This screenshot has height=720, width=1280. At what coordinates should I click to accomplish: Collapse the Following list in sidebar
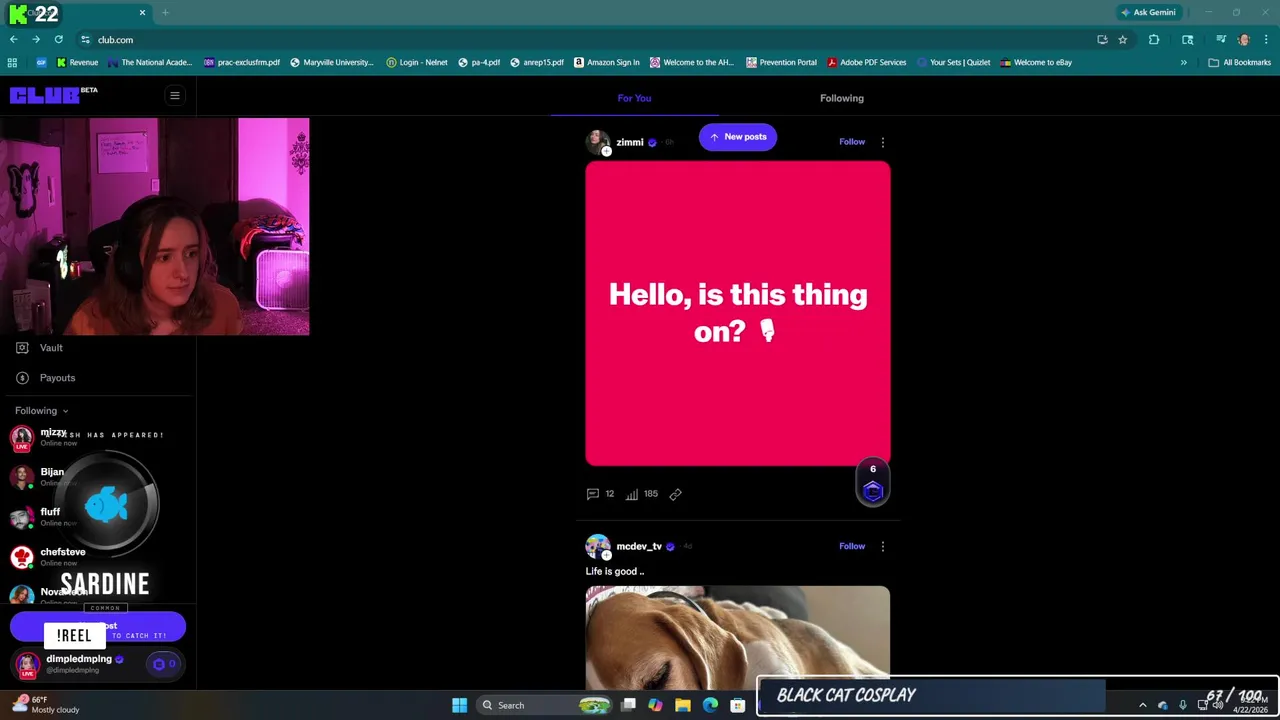click(x=42, y=411)
